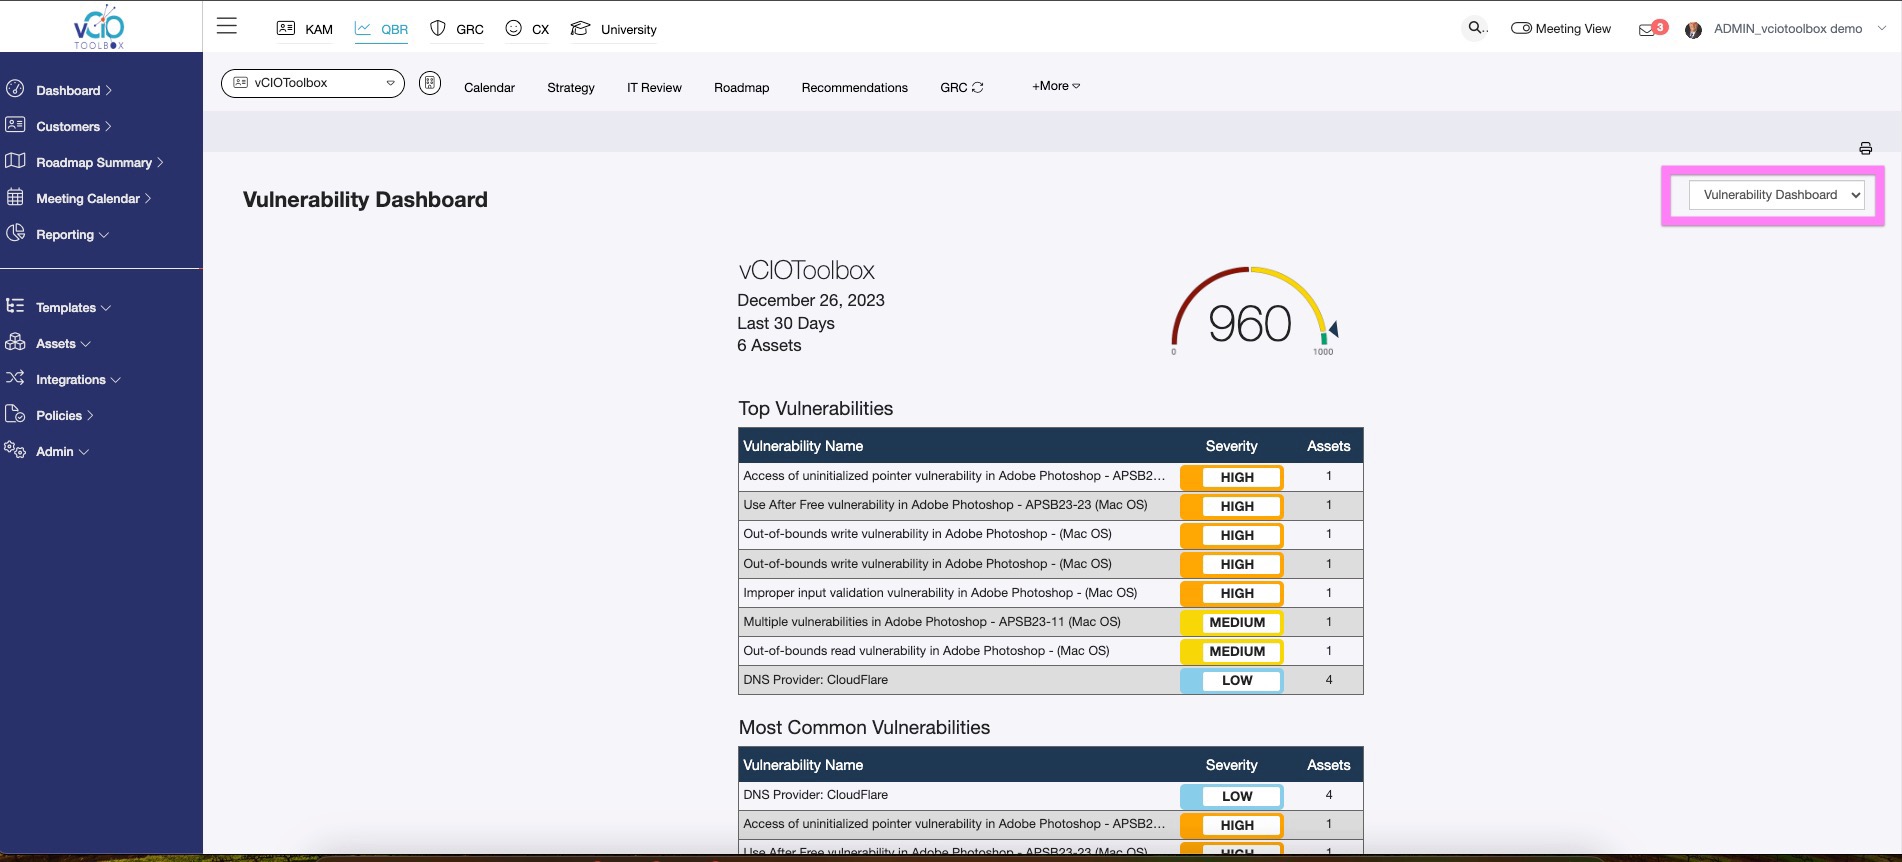1902x862 pixels.
Task: Open the vCIOToolbox customer dropdown
Action: (313, 83)
